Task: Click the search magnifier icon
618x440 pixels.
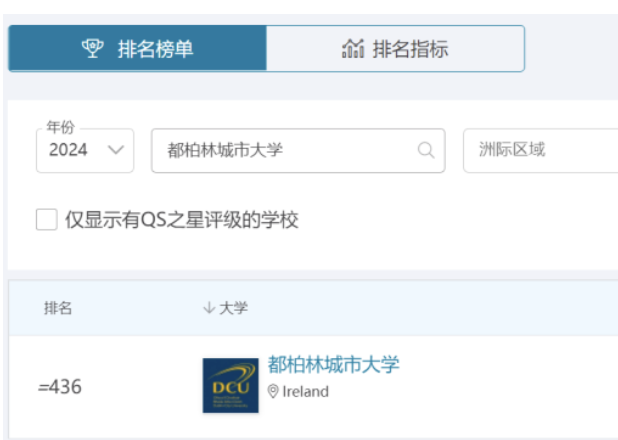Action: 426,150
